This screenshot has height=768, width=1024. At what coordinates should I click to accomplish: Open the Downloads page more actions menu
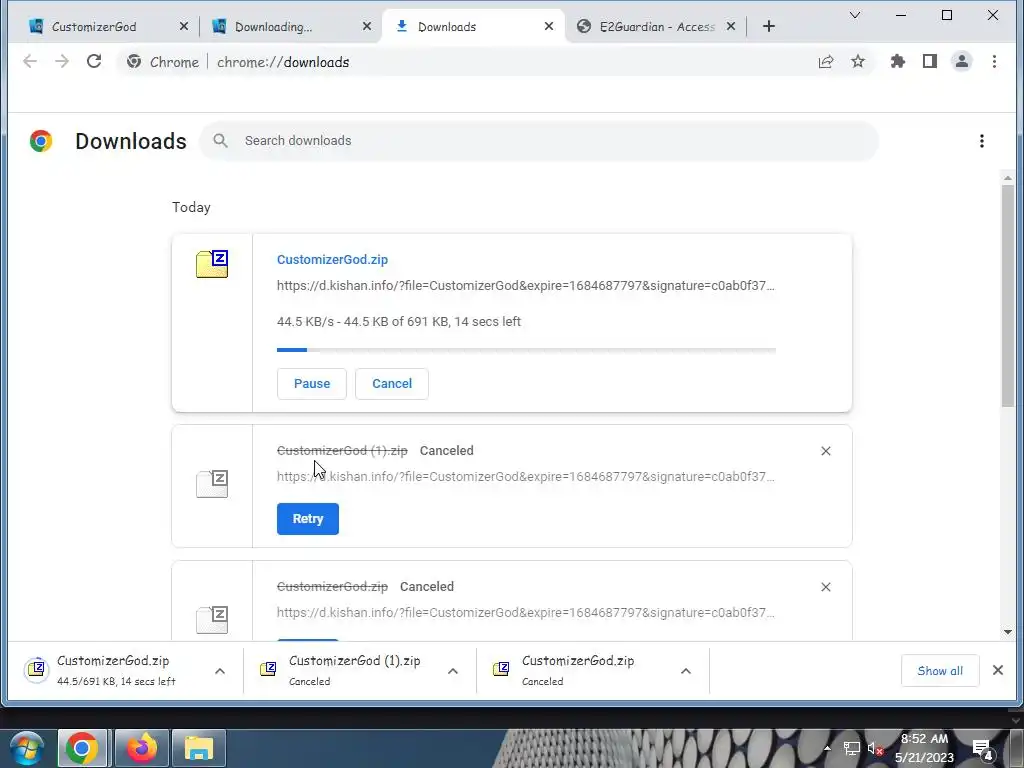click(982, 141)
